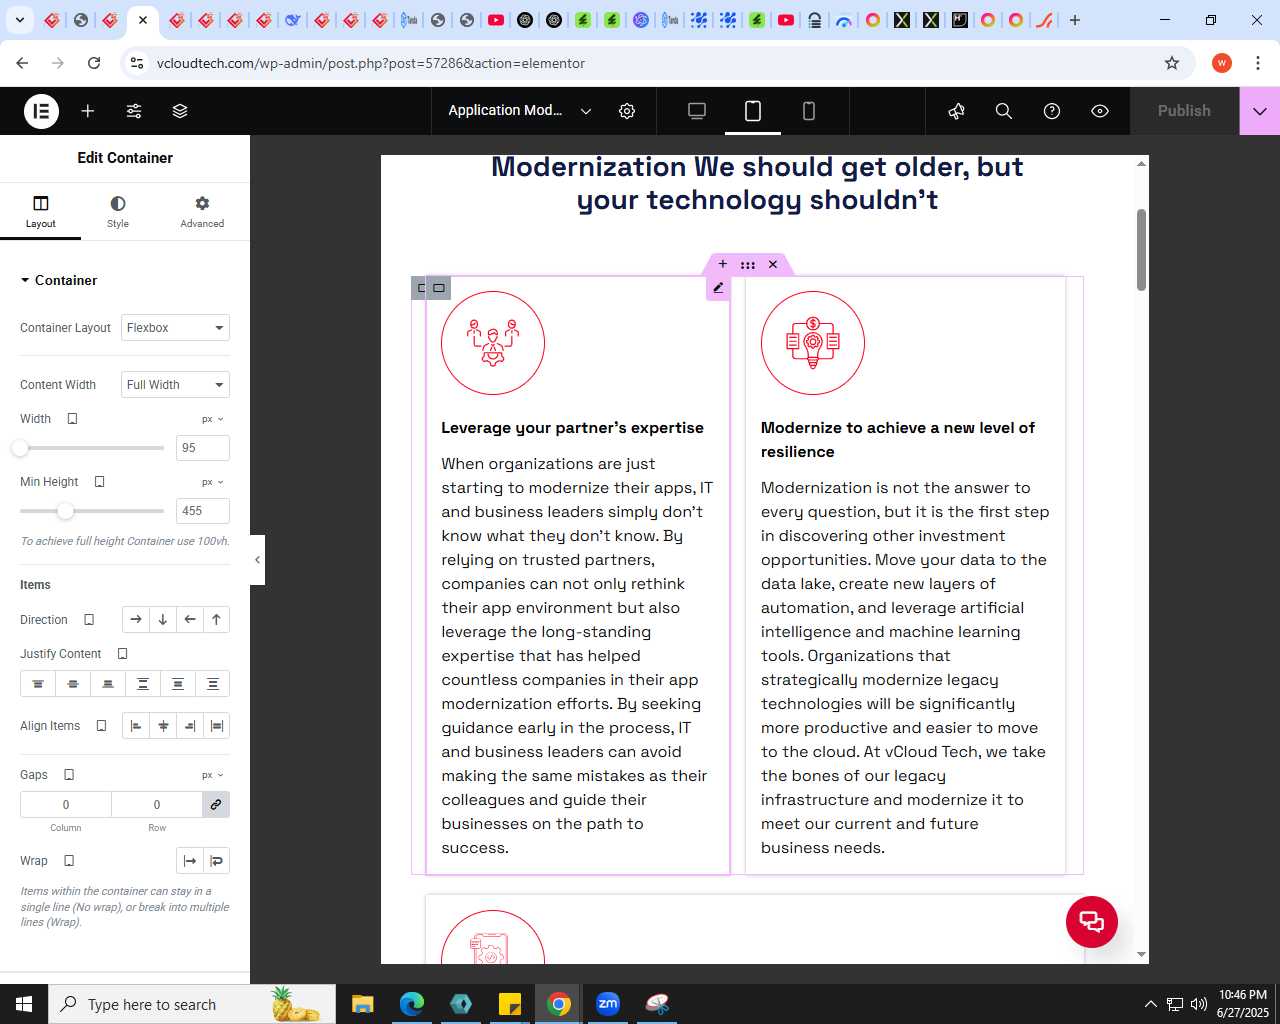Add container via plus on pink handle
The width and height of the screenshot is (1280, 1024).
pyautogui.click(x=723, y=265)
